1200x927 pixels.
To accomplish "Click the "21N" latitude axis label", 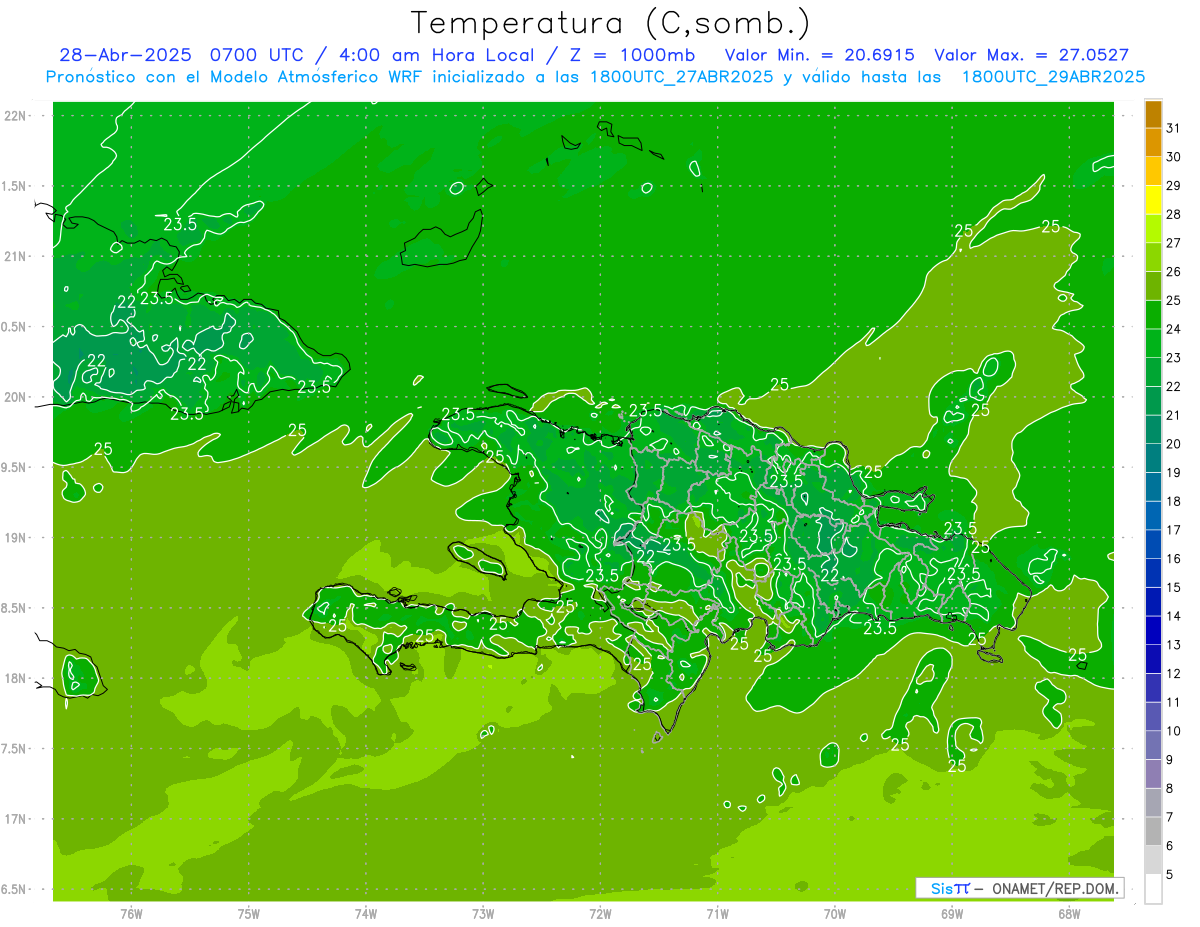I will pyautogui.click(x=16, y=256).
